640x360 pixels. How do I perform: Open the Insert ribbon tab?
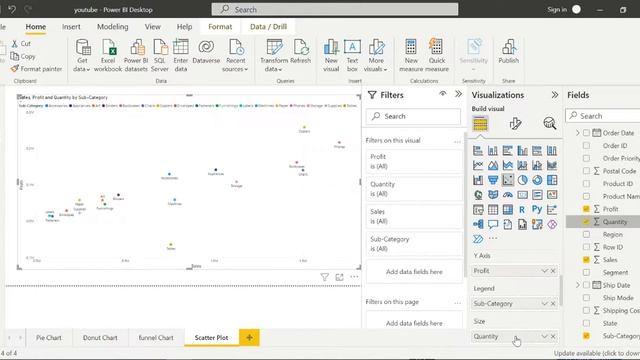pyautogui.click(x=71, y=27)
